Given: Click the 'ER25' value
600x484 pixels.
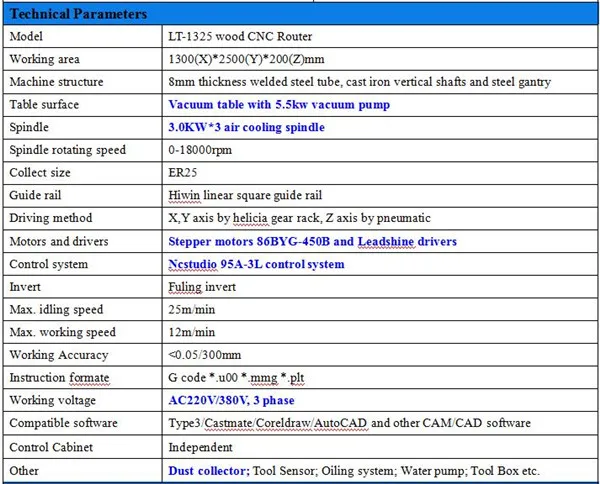Looking at the screenshot, I should (x=183, y=173).
